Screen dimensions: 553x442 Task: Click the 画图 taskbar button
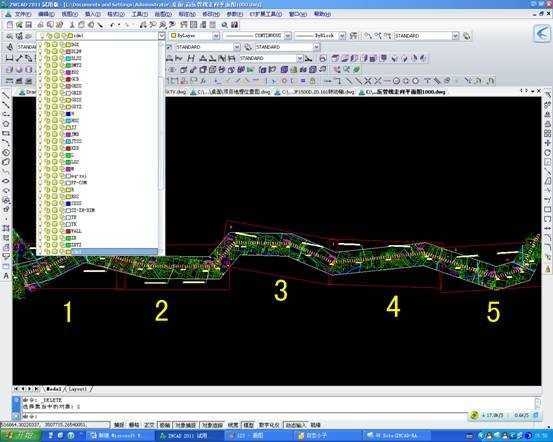(x=260, y=436)
